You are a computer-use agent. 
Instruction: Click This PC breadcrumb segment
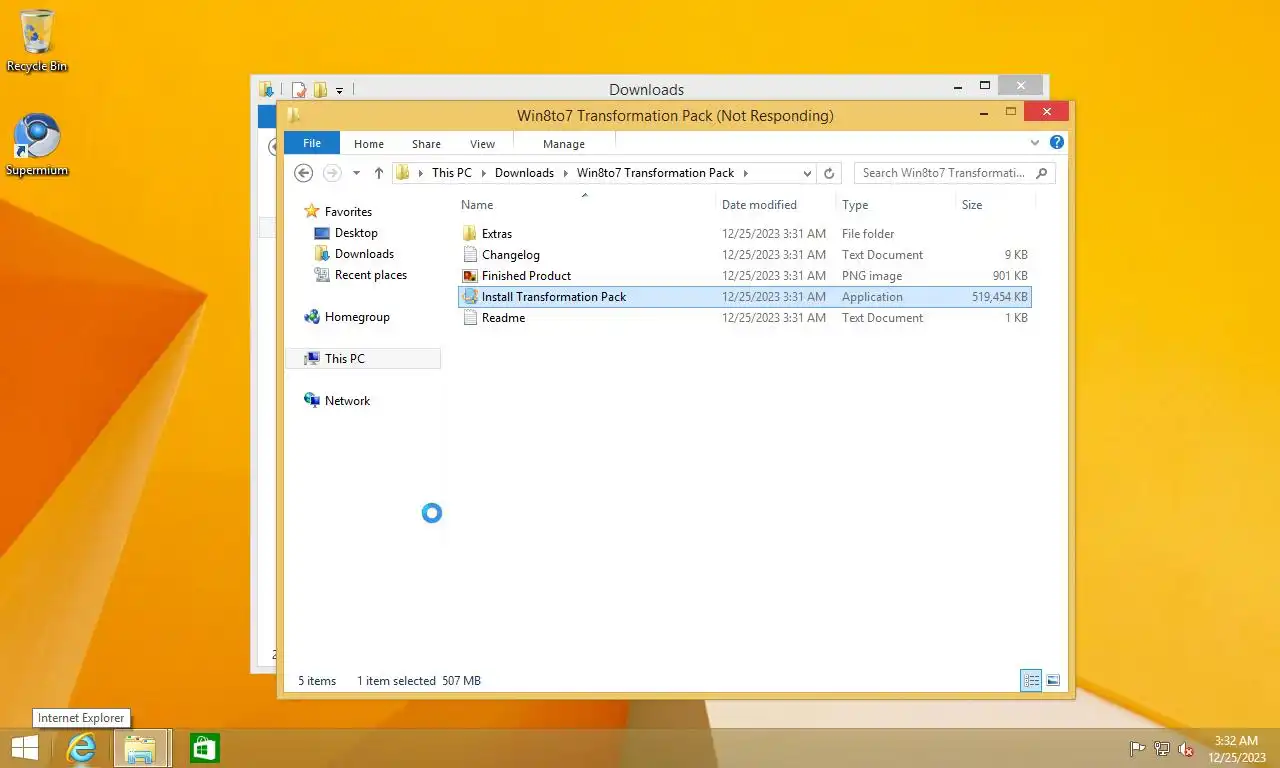[452, 173]
